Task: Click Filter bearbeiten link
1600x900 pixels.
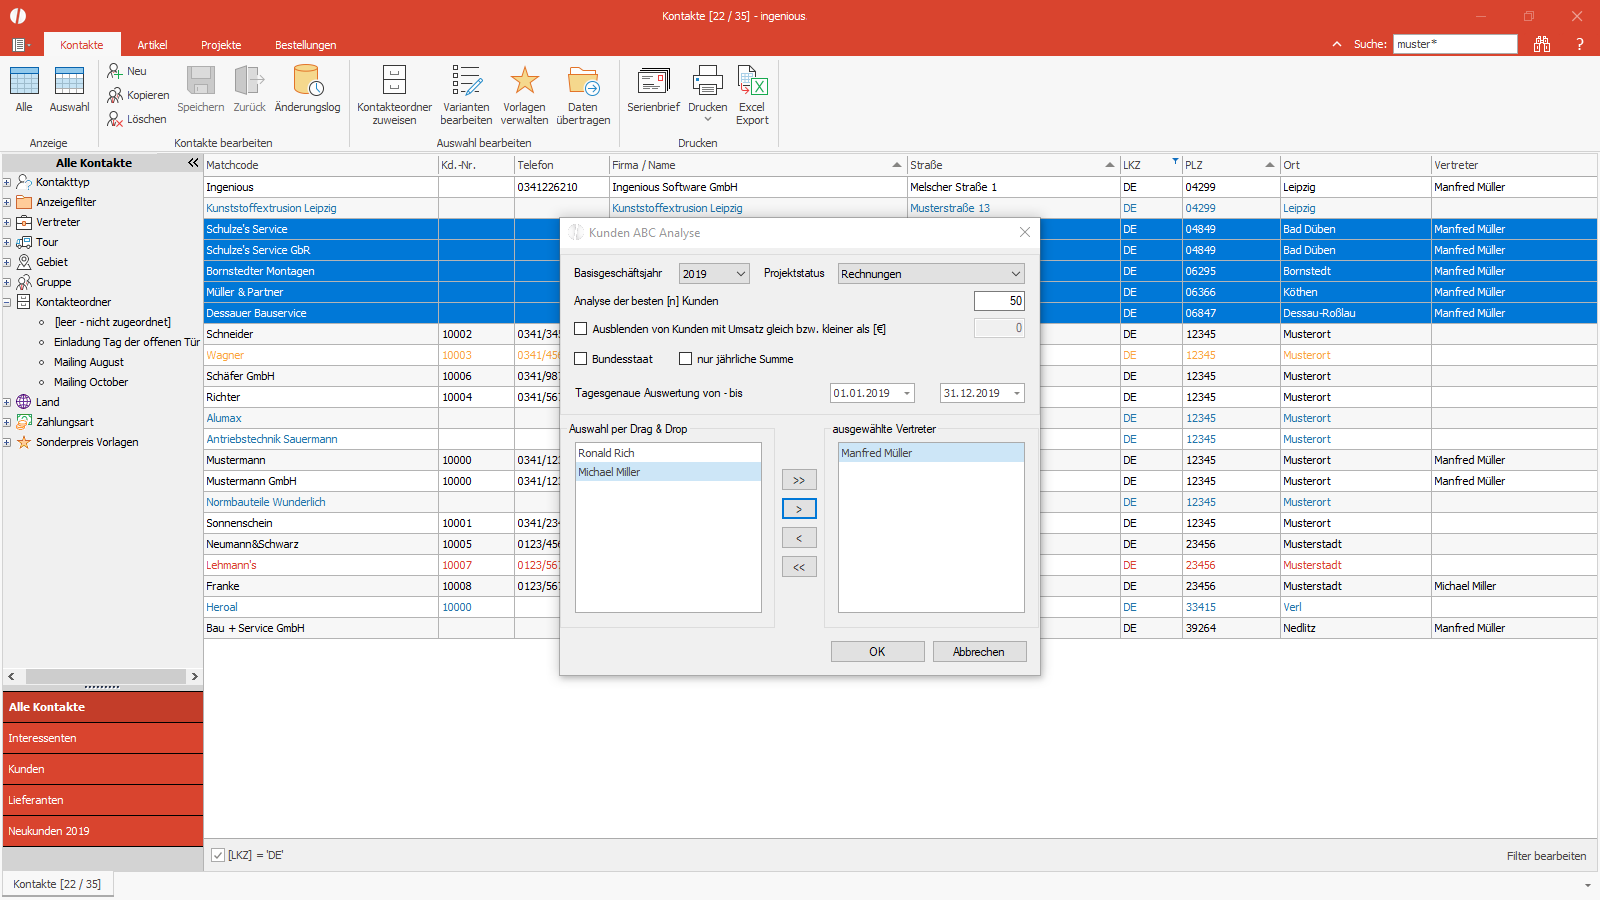Action: [x=1546, y=856]
